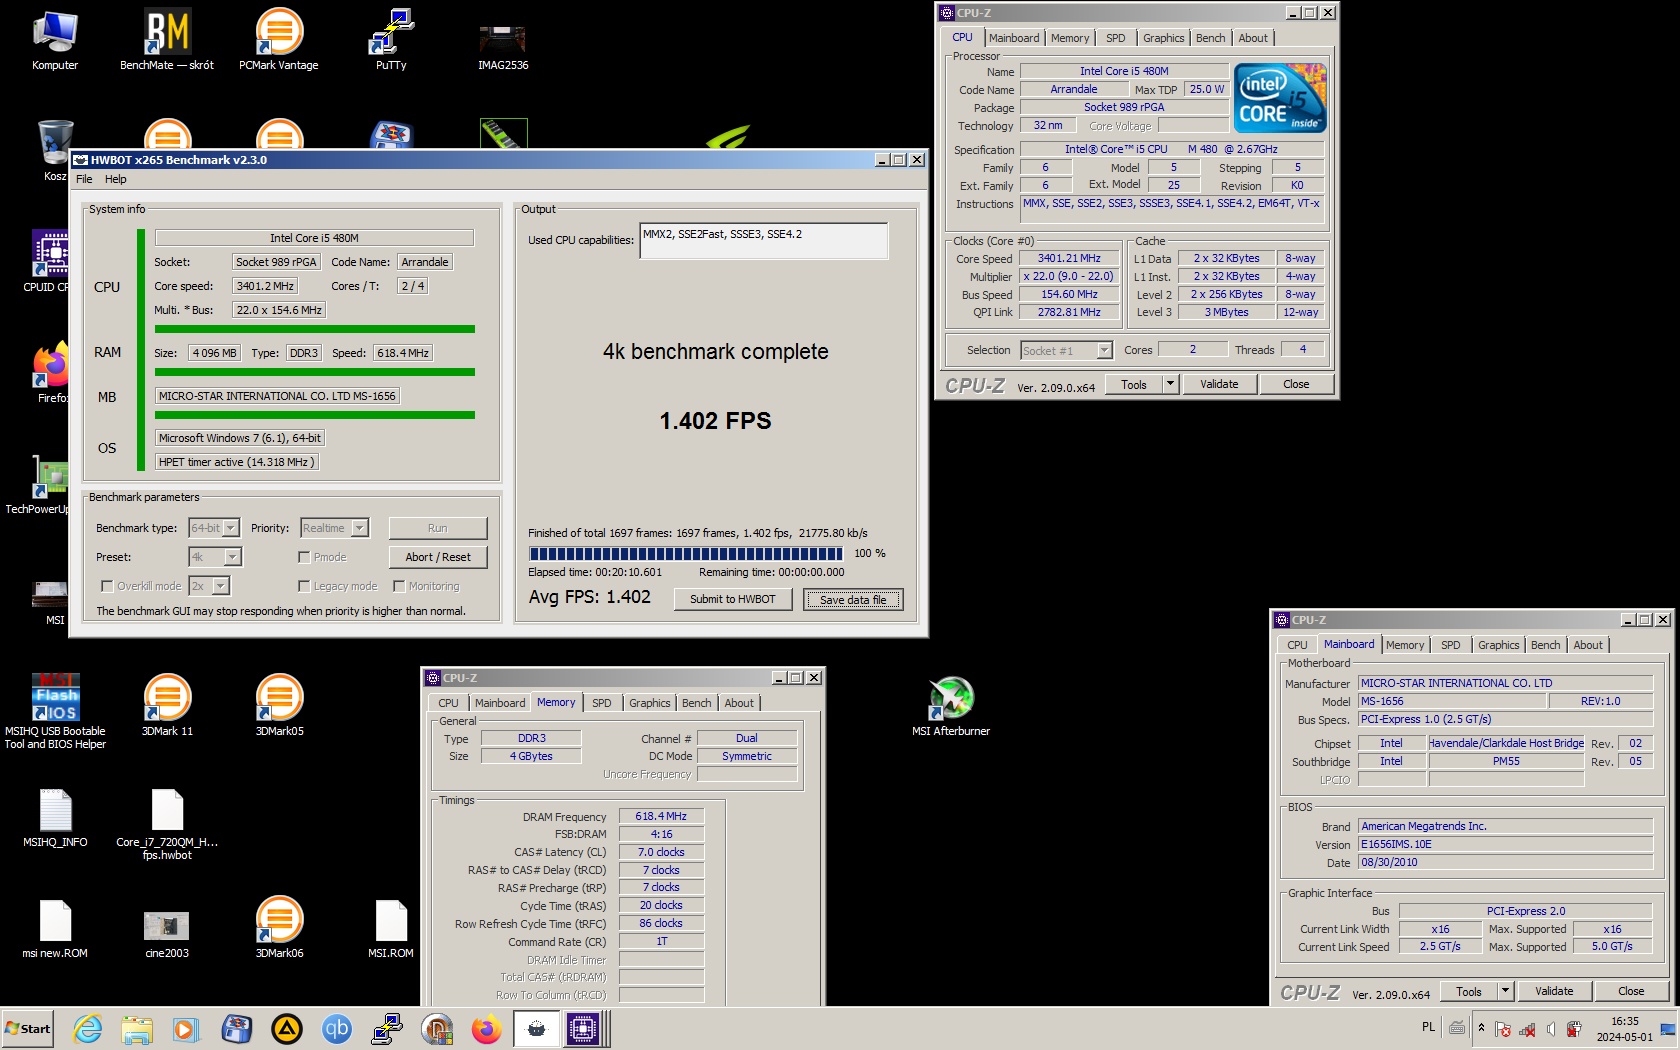The image size is (1680, 1050).
Task: Open the Help menu in HWBOT x265
Action: pyautogui.click(x=116, y=179)
